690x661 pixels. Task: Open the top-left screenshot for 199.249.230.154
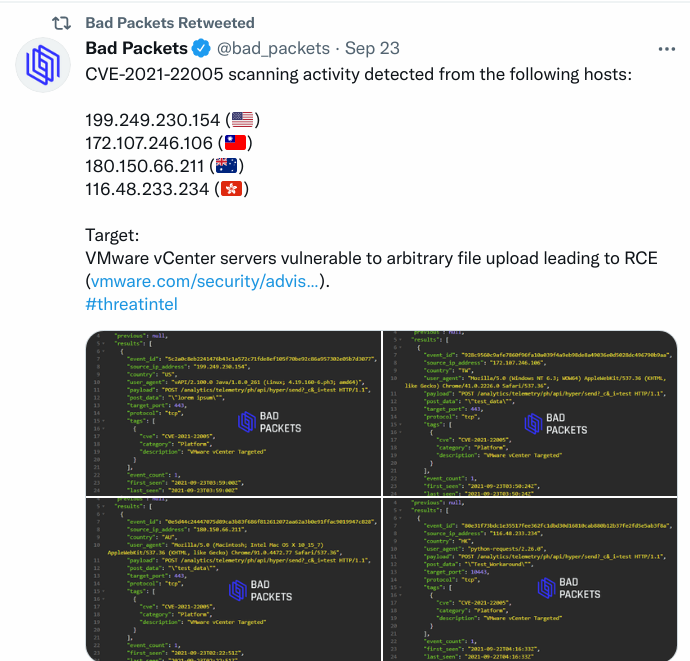coord(233,413)
